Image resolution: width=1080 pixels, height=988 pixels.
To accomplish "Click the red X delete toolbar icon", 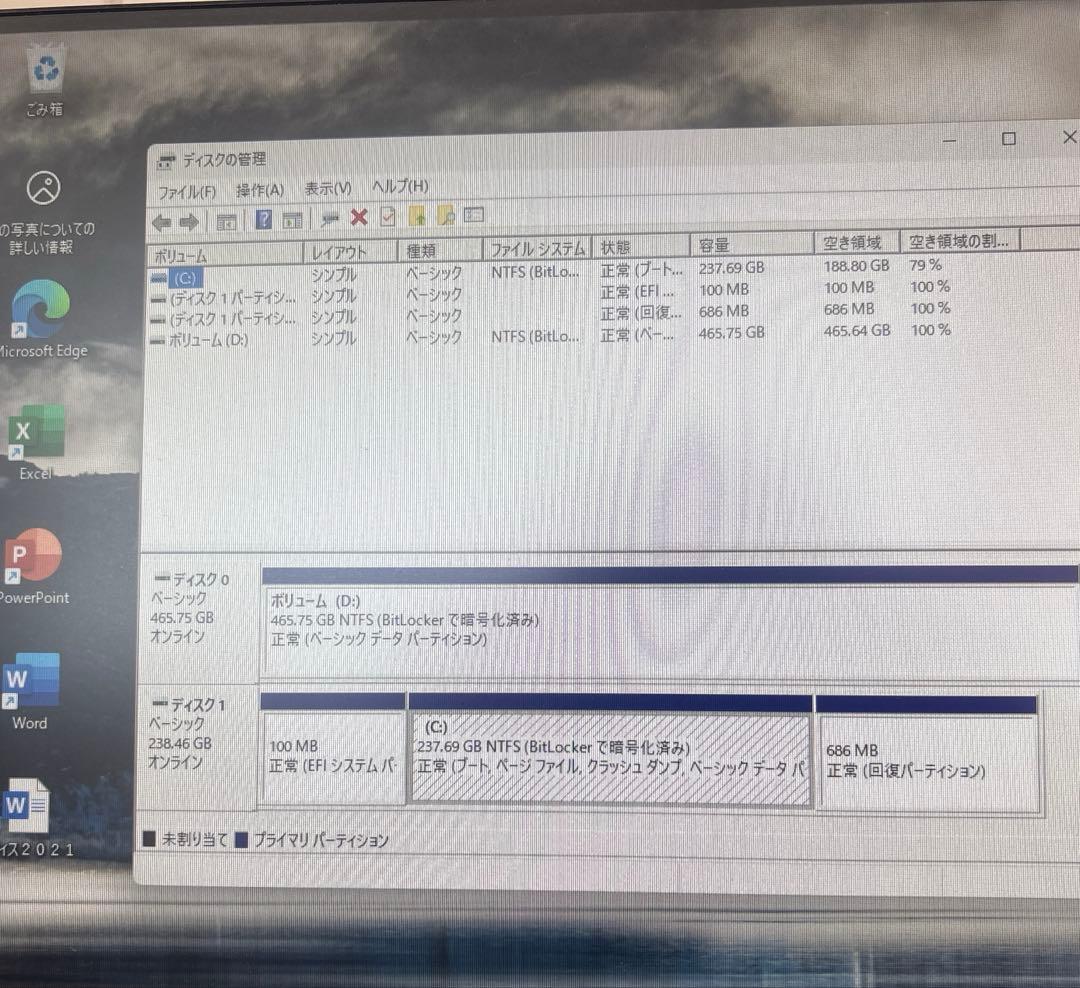I will [357, 218].
